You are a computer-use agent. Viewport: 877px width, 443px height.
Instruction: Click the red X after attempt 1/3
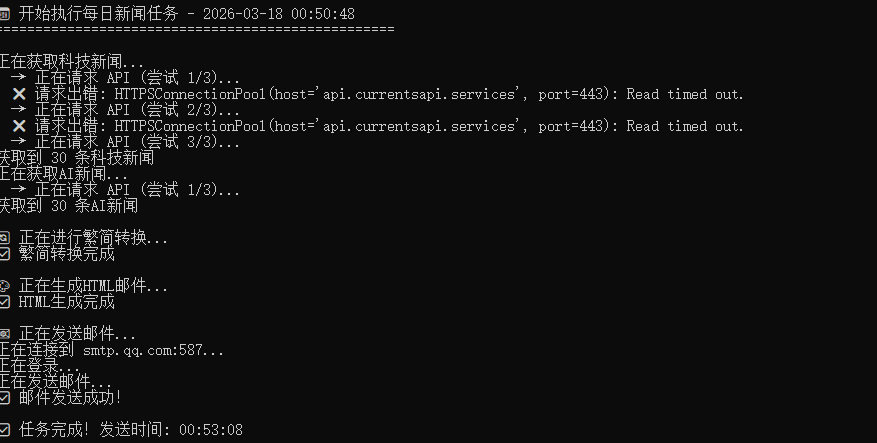(19, 94)
